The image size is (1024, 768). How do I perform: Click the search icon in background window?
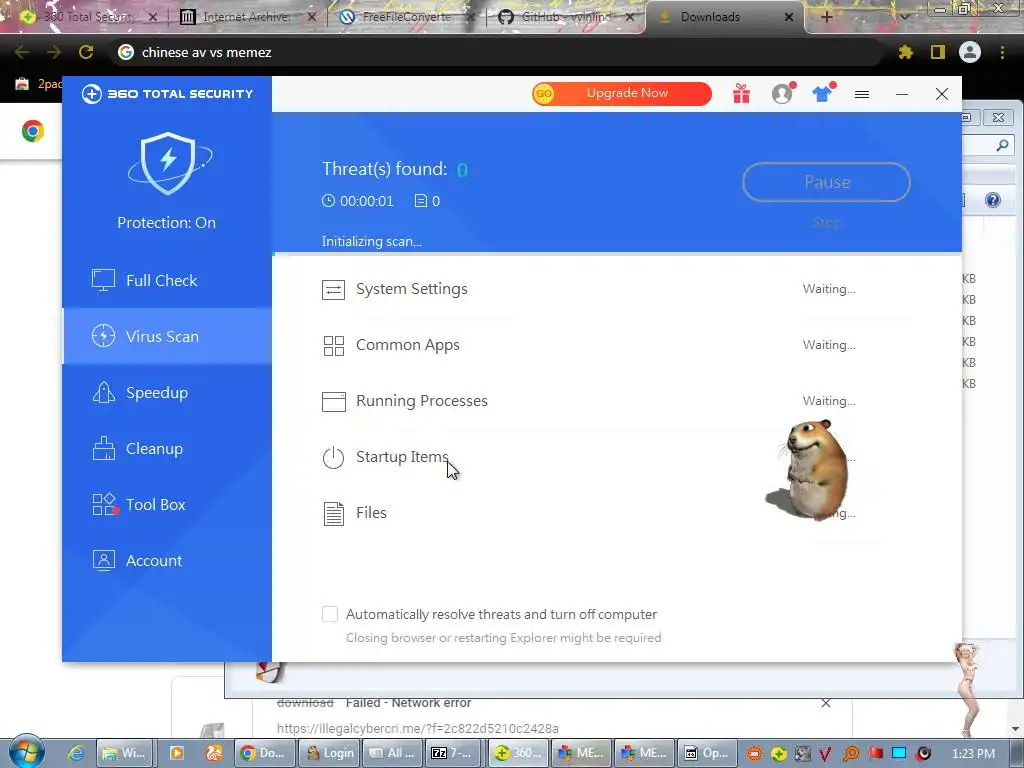(1002, 146)
